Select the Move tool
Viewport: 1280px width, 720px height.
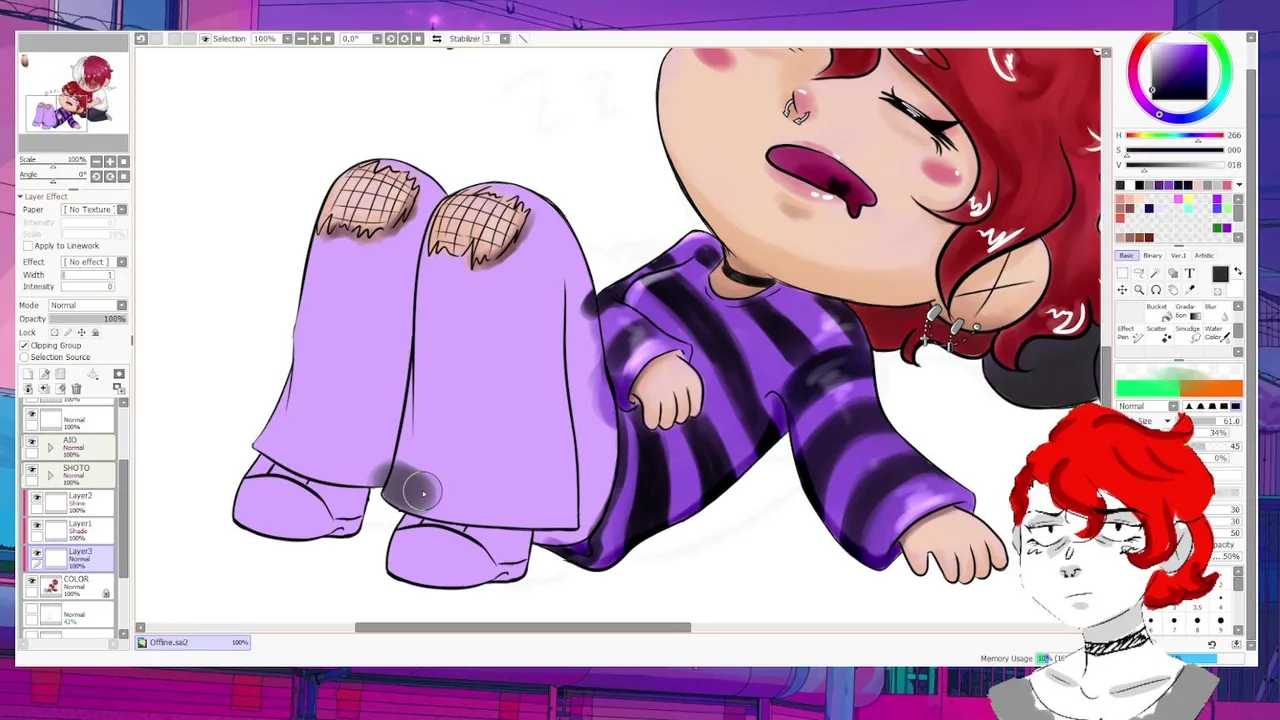1122,290
